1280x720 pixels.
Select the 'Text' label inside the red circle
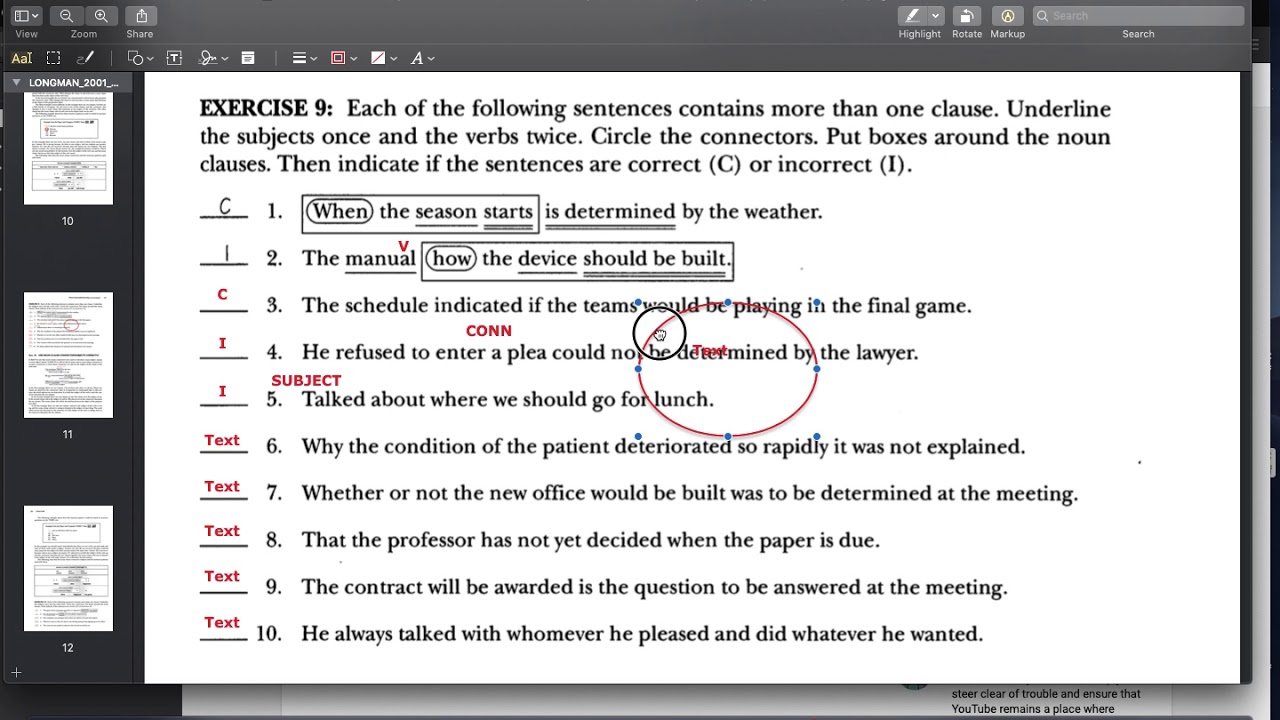pyautogui.click(x=710, y=351)
